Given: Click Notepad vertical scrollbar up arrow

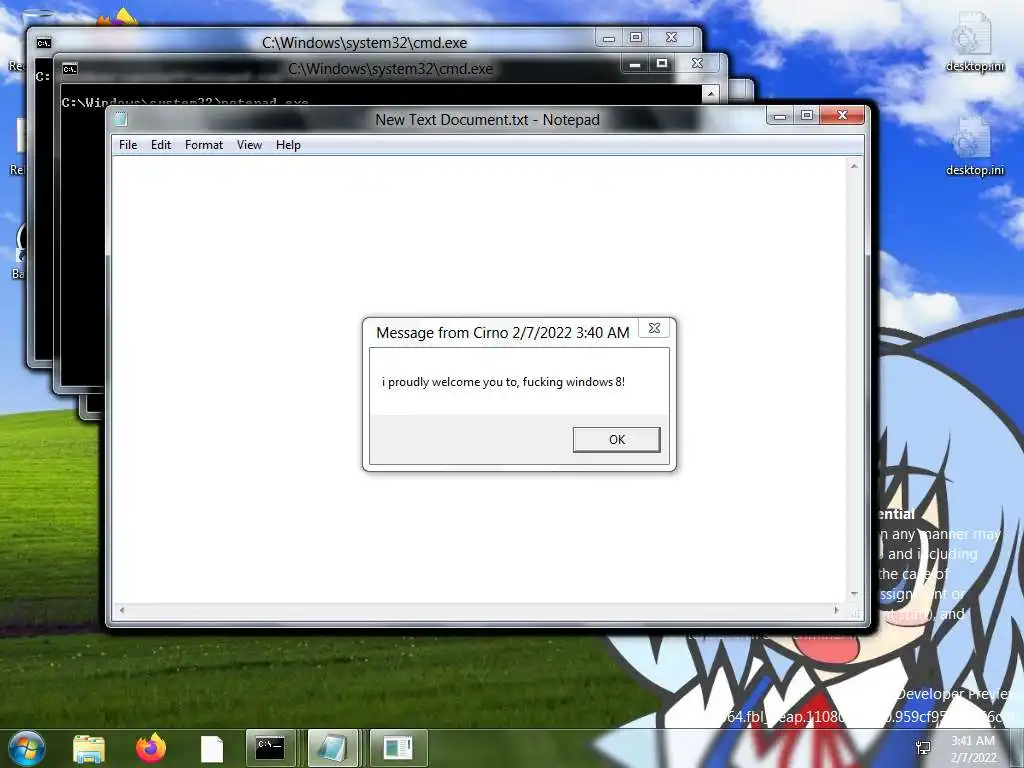Looking at the screenshot, I should [854, 167].
